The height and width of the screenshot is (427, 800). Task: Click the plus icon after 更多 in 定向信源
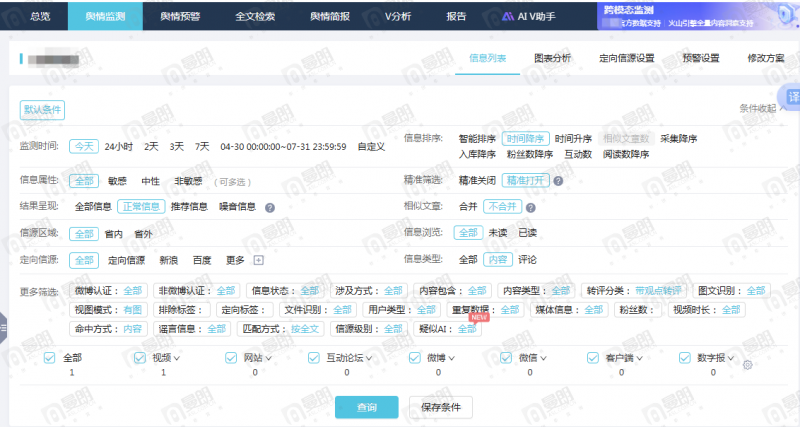259,260
